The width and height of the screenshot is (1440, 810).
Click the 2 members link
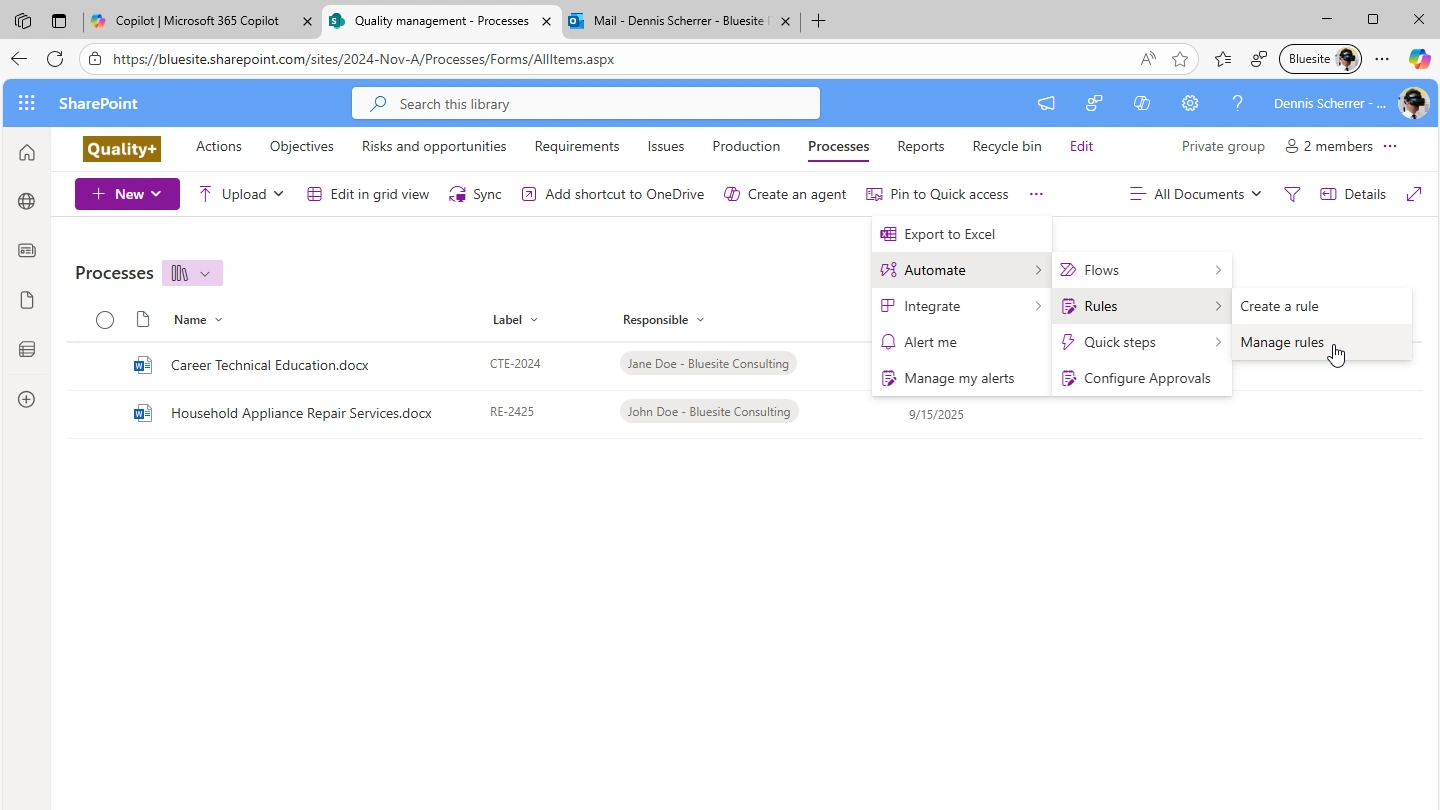click(x=1329, y=146)
